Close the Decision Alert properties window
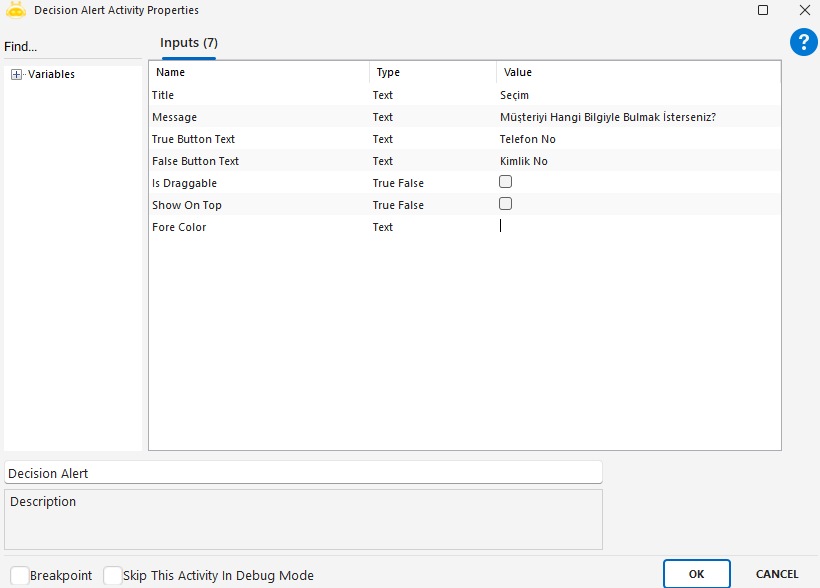 (x=804, y=10)
